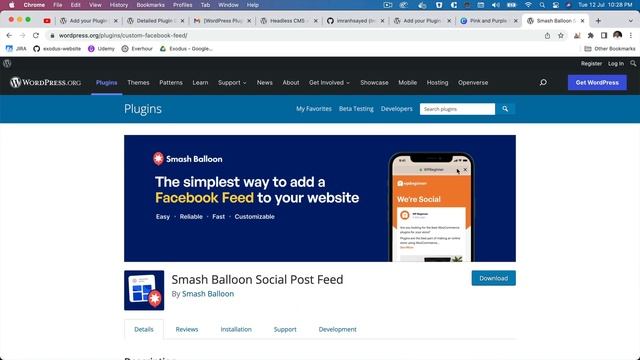This screenshot has width=640, height=360.
Task: Open the Chrome three-dot menu
Action: click(631, 36)
